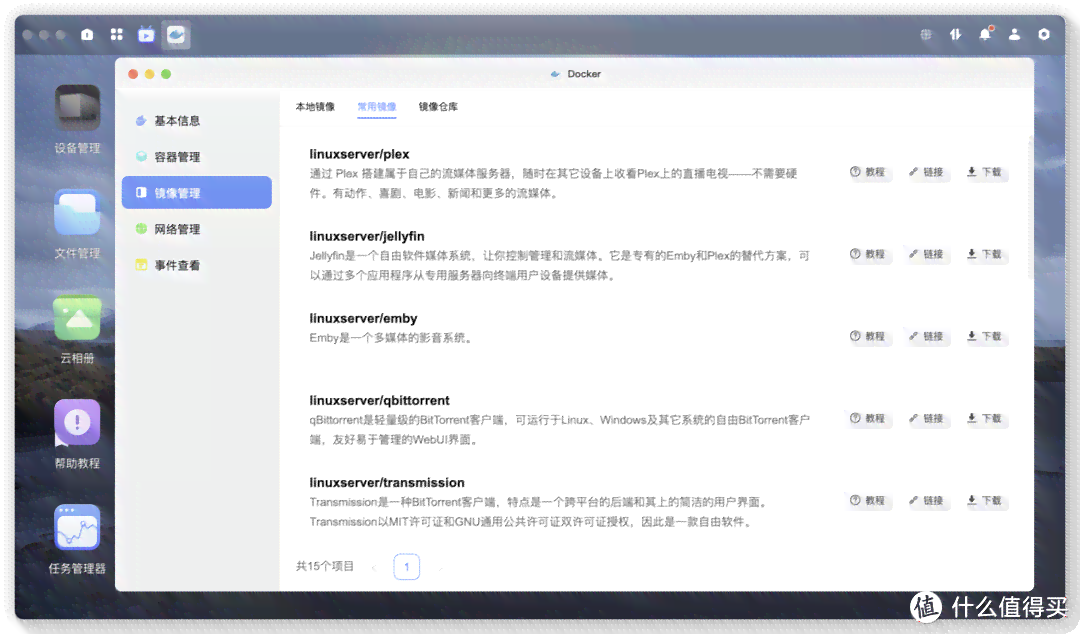Open 网络管理 in Docker sidebar
Screen dimensions: 1080x634
point(197,229)
